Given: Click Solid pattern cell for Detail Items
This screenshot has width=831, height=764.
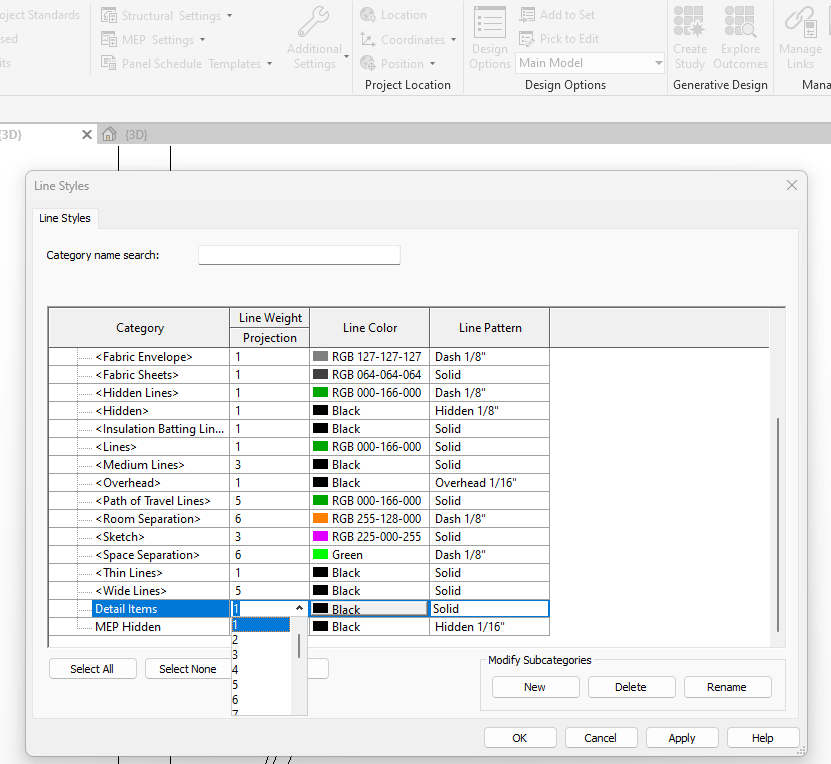Looking at the screenshot, I should pos(489,608).
